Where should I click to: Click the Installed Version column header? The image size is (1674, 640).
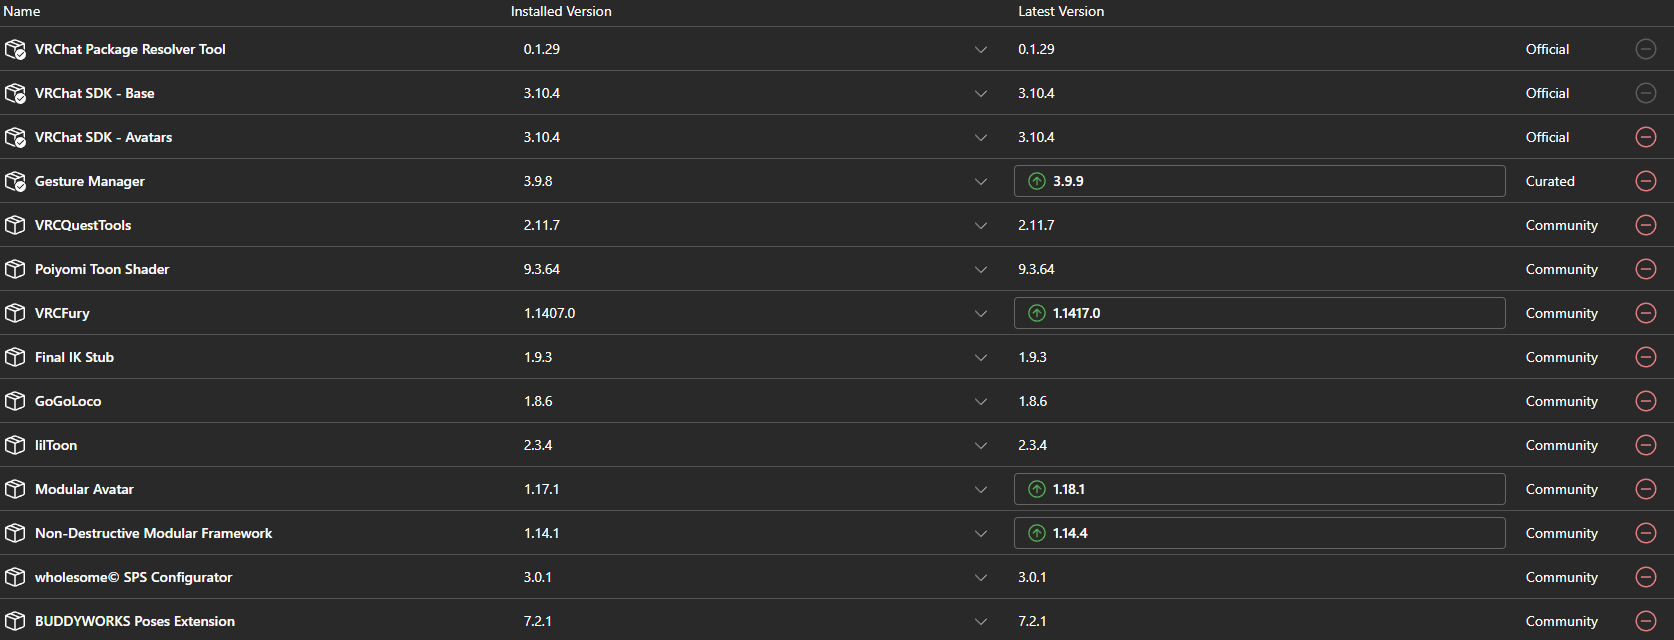(561, 11)
